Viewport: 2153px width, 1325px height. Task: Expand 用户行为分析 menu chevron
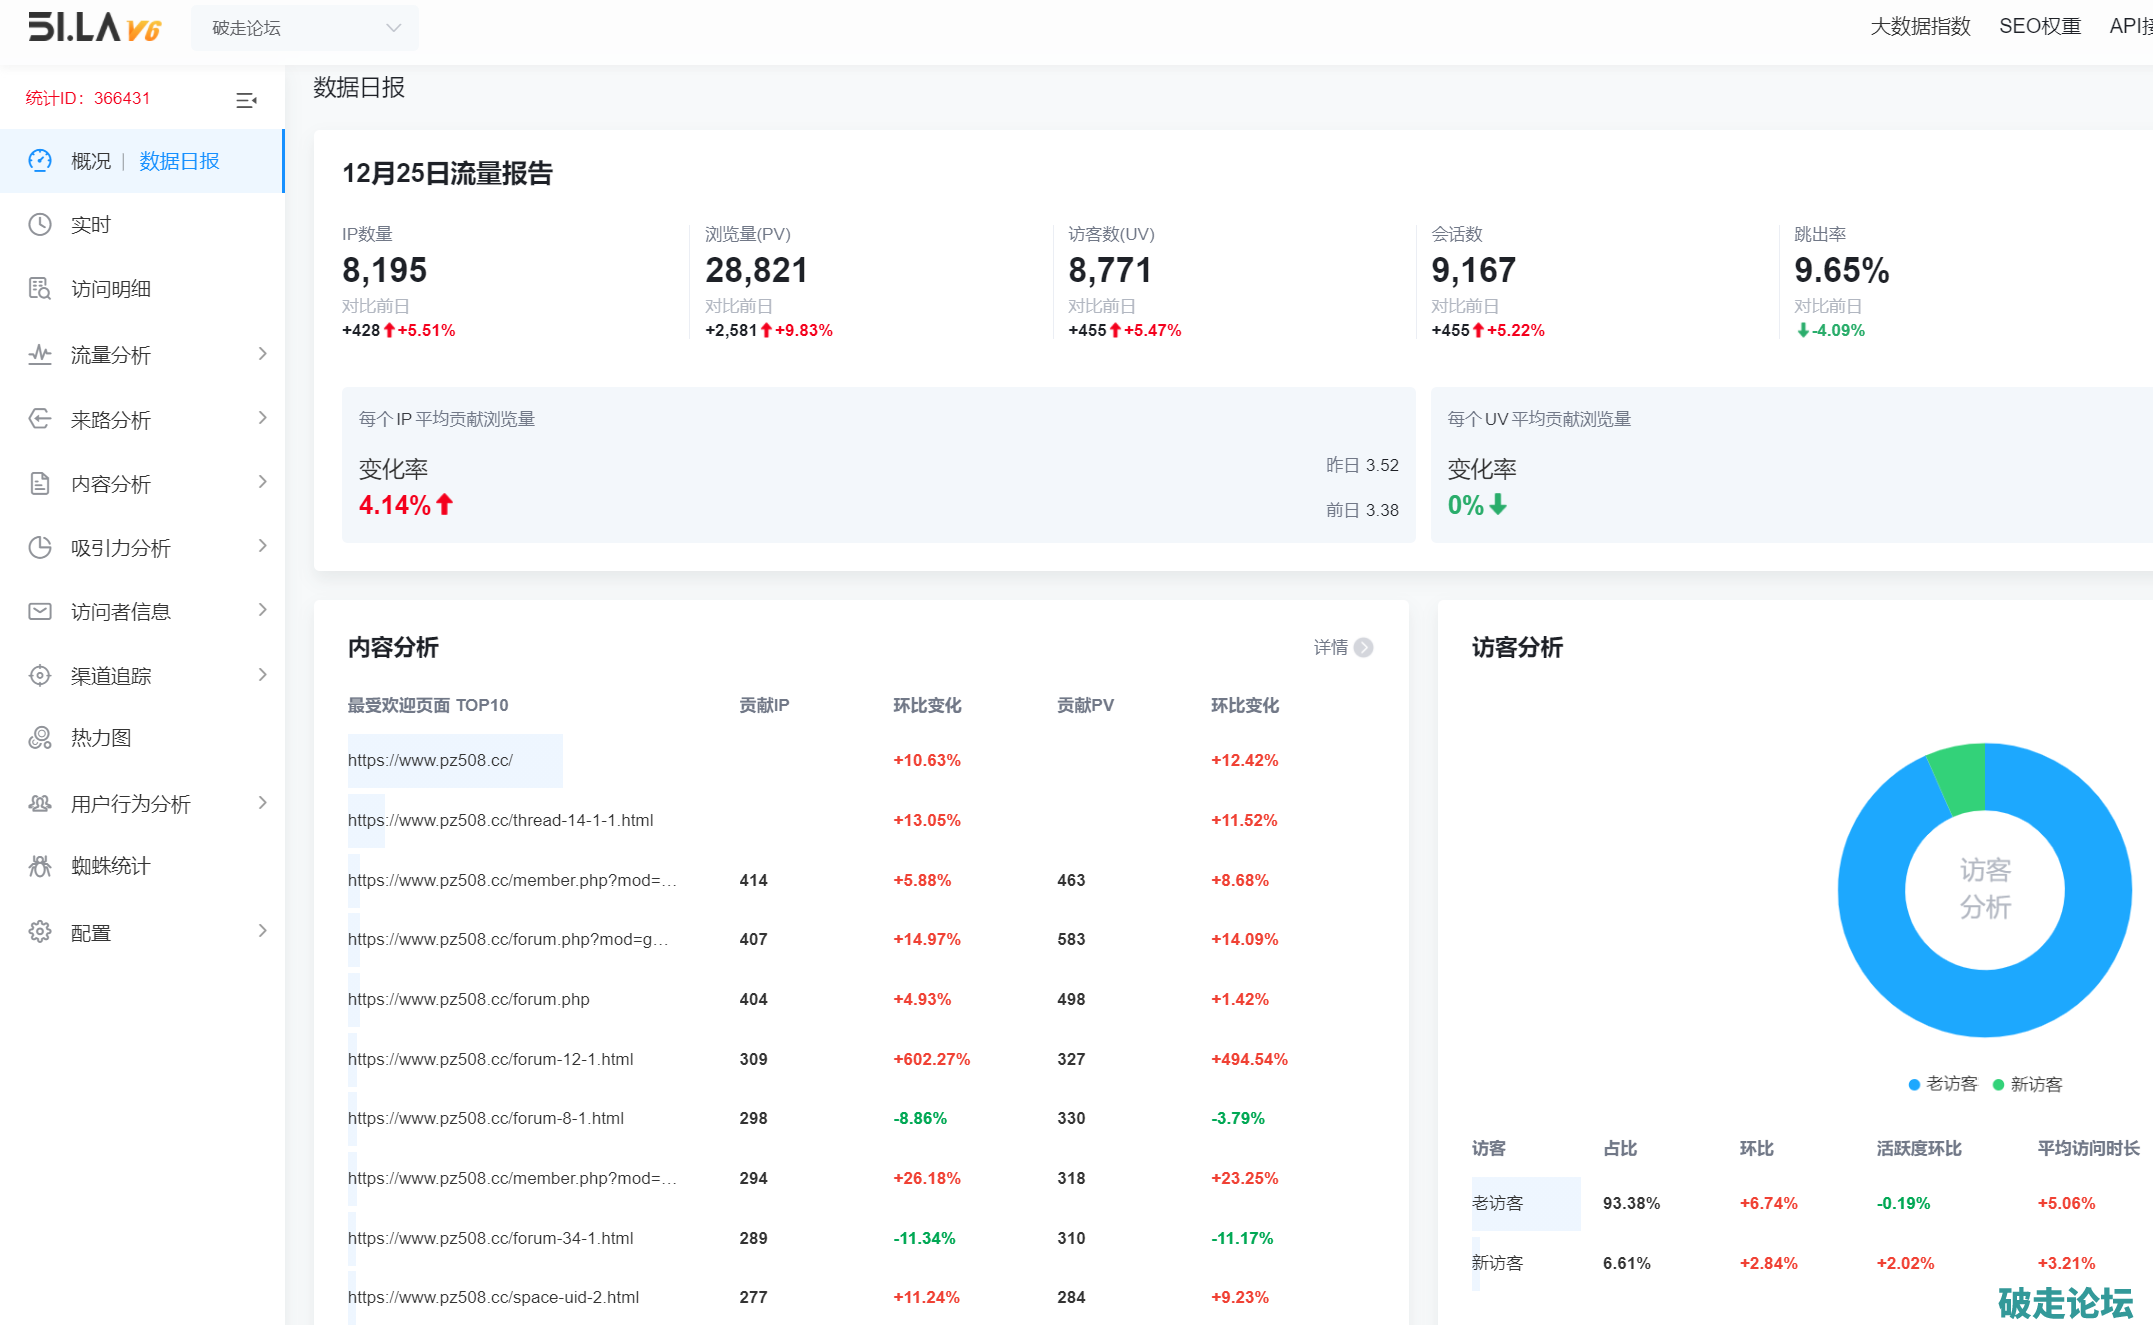coord(262,803)
